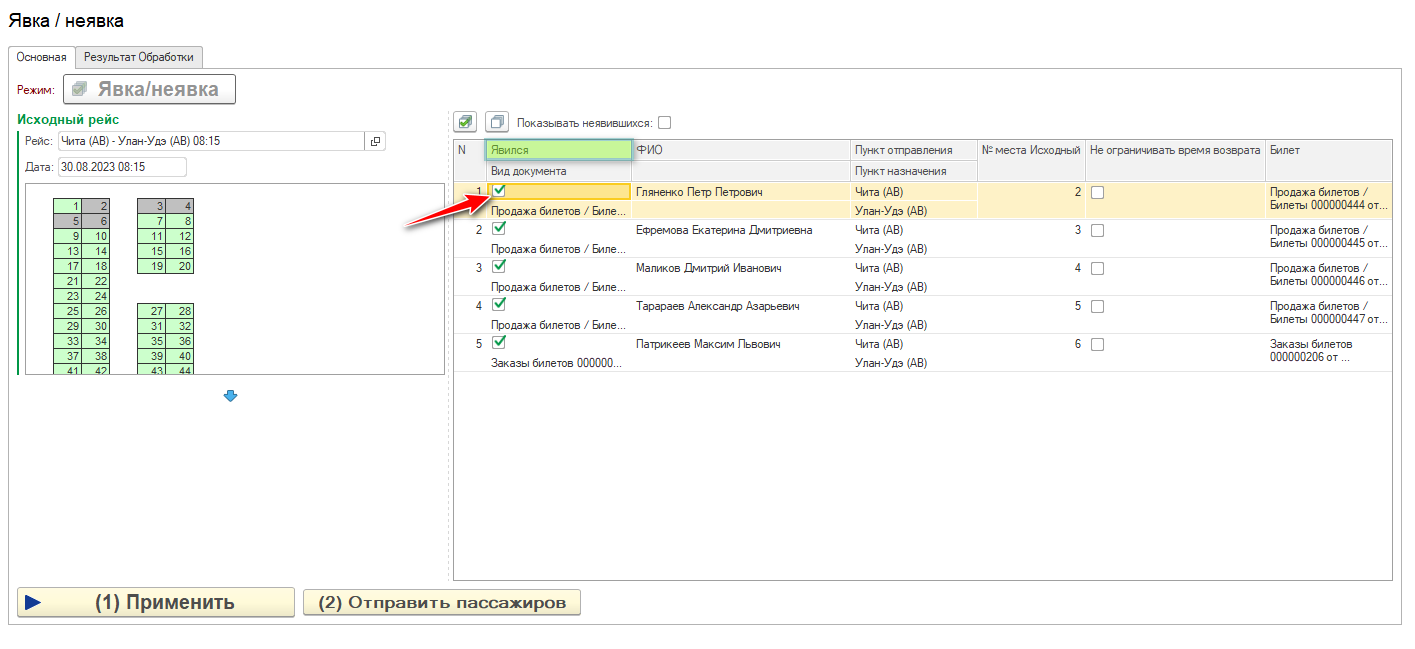
Task: Uncheck Явился for Ефремова Екатерина Дмитриевна
Action: (500, 229)
